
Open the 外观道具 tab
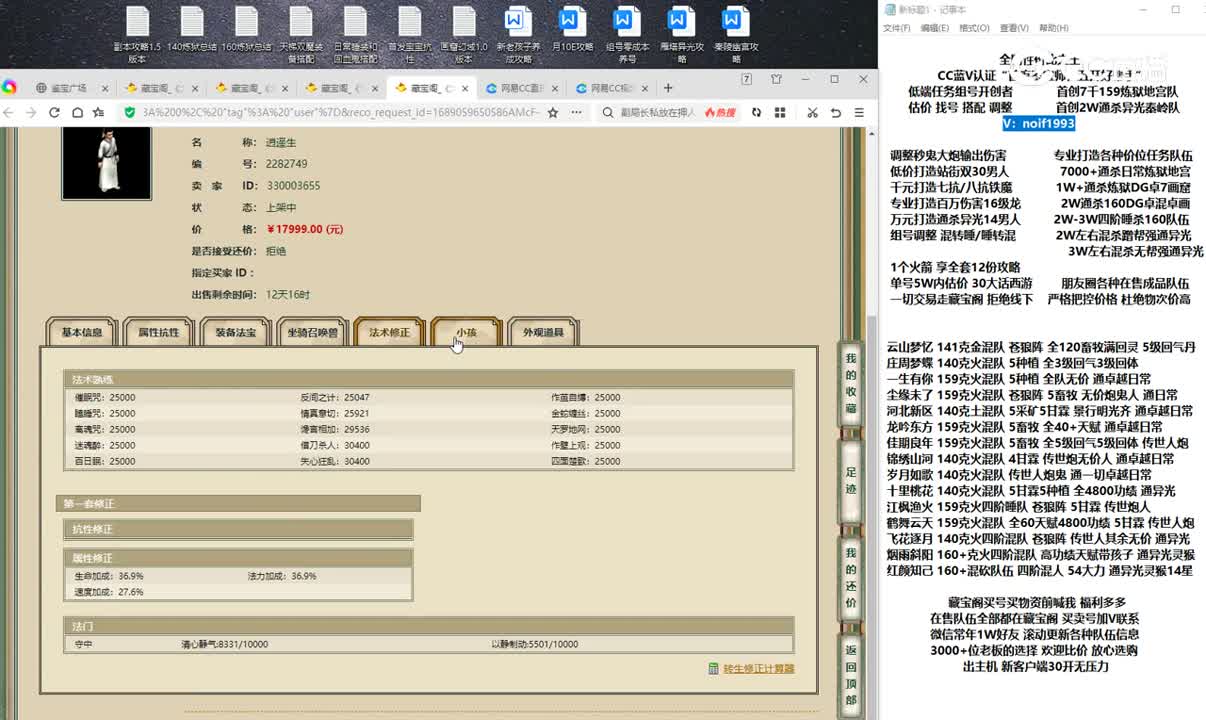543,332
